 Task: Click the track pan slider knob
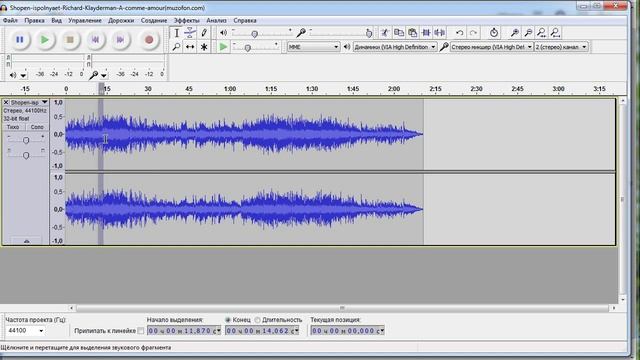(26, 156)
